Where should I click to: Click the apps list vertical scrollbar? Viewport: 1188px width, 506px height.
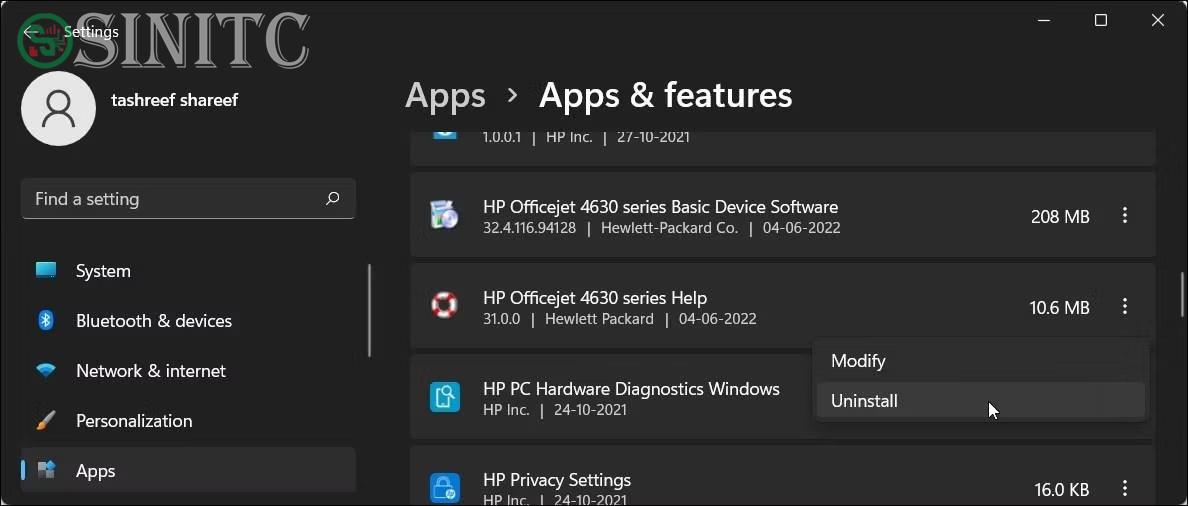(x=1183, y=295)
